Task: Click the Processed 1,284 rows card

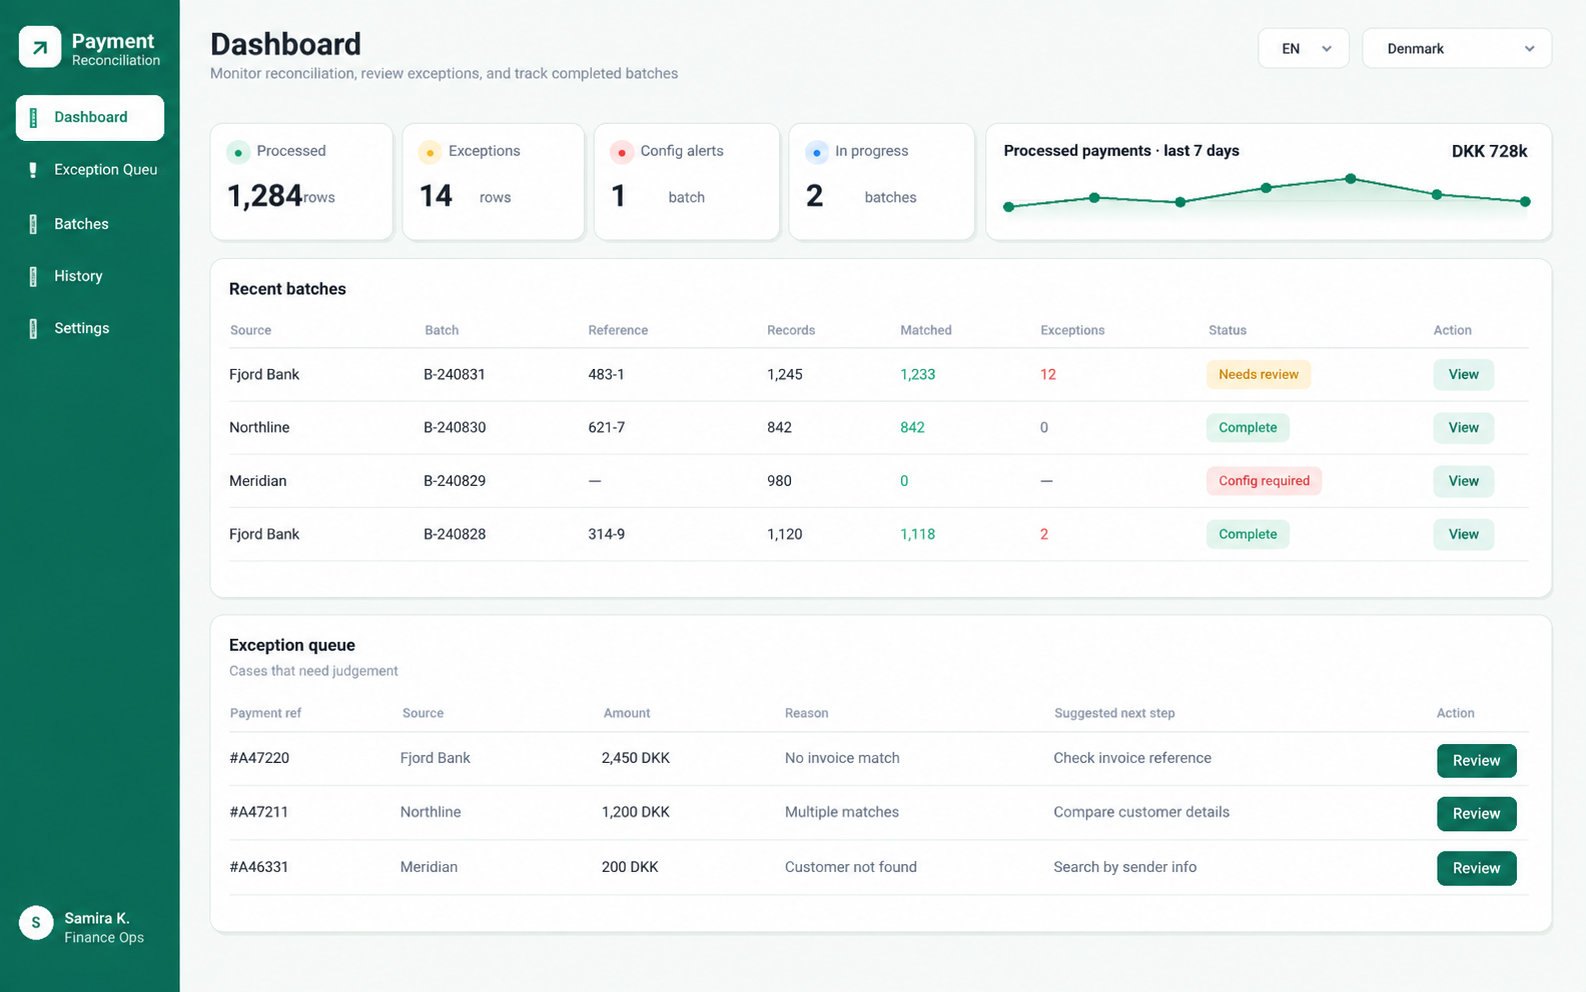Action: (x=301, y=182)
